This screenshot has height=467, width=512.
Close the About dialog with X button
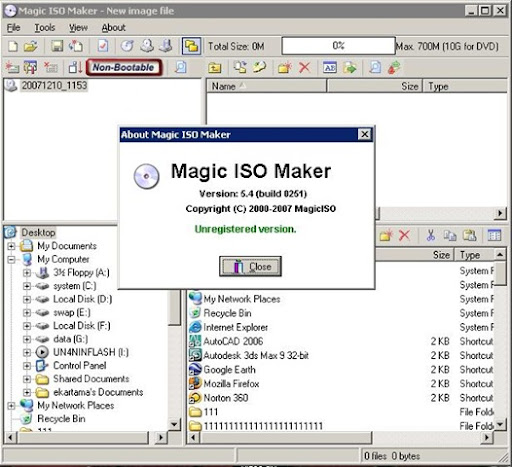(365, 134)
